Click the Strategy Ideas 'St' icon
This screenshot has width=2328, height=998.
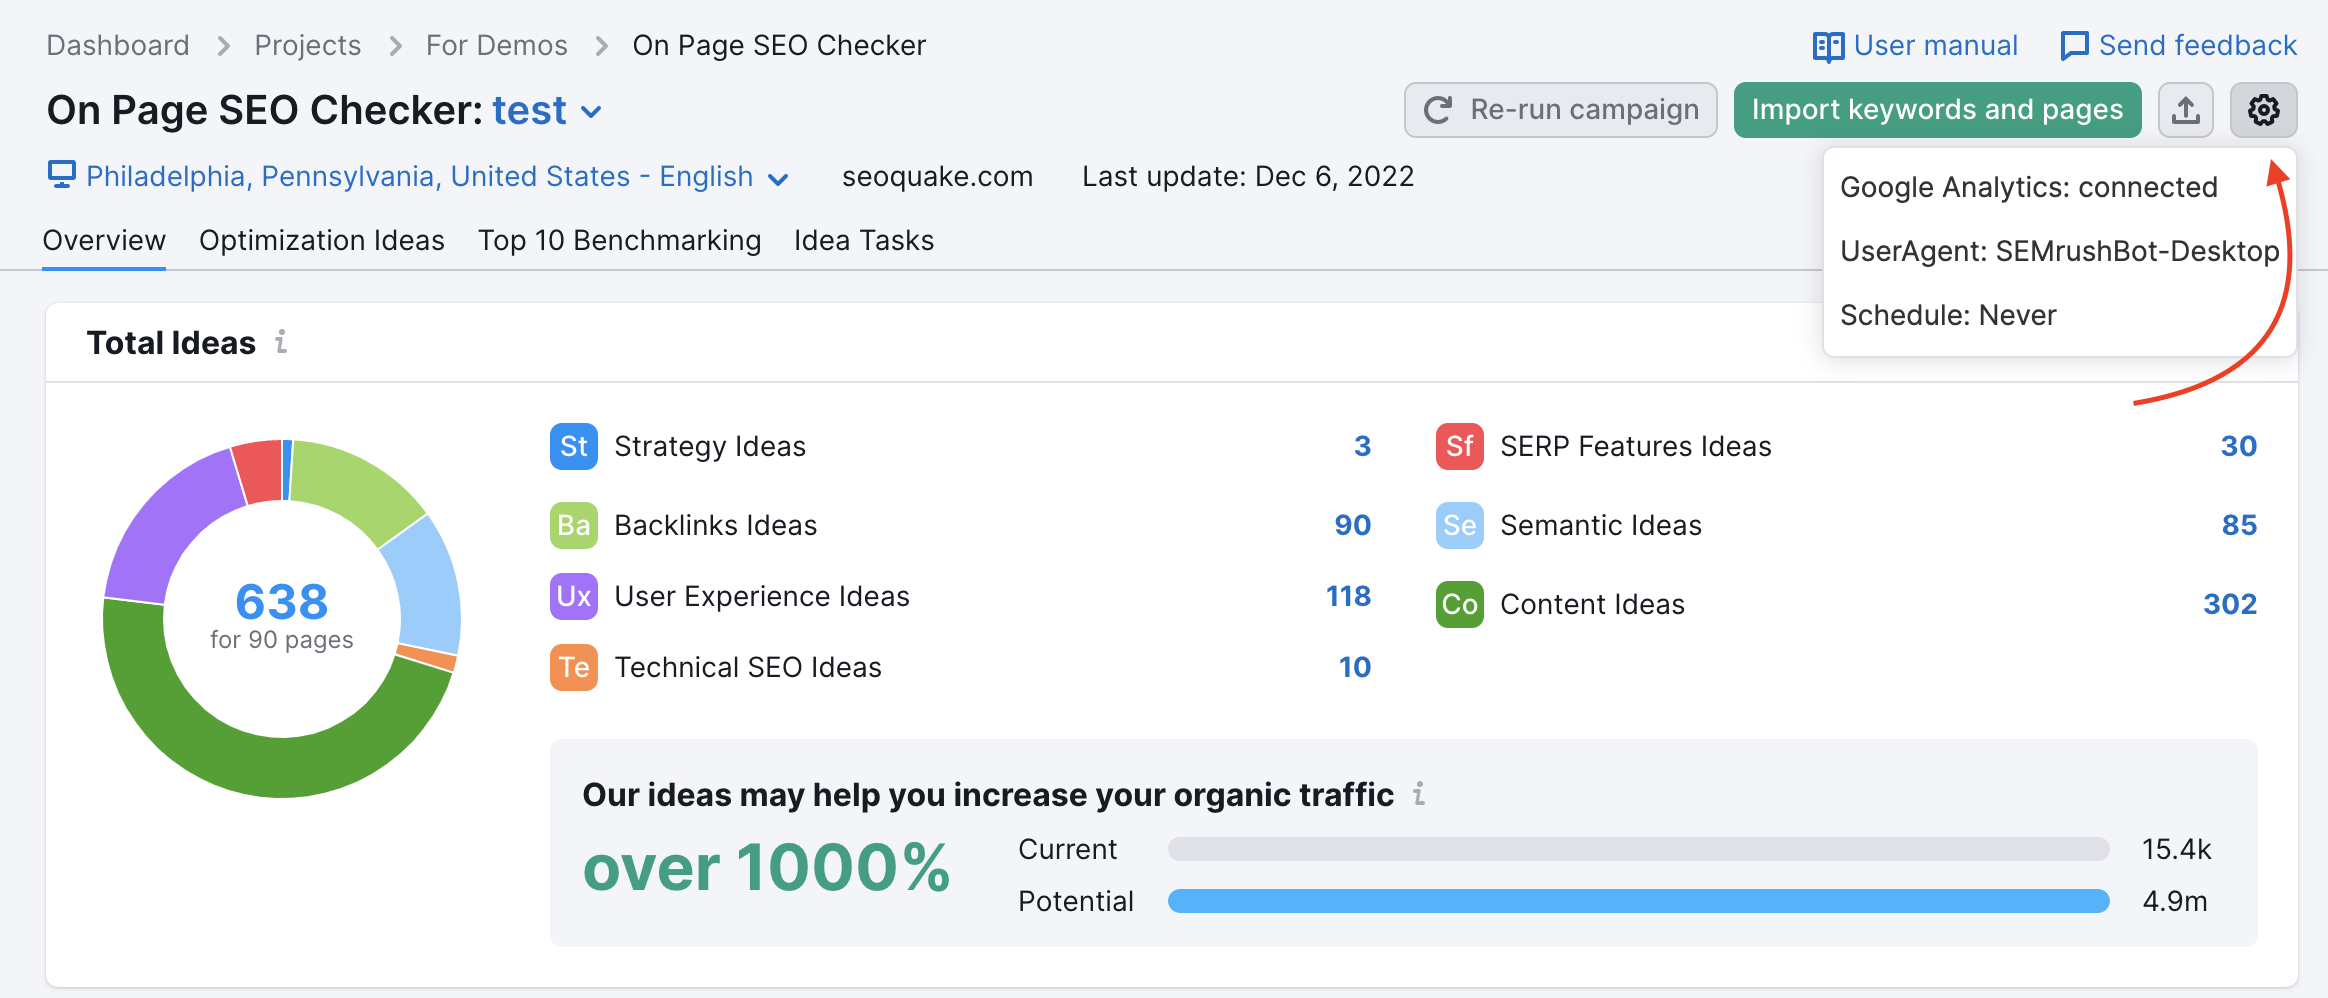click(x=573, y=446)
